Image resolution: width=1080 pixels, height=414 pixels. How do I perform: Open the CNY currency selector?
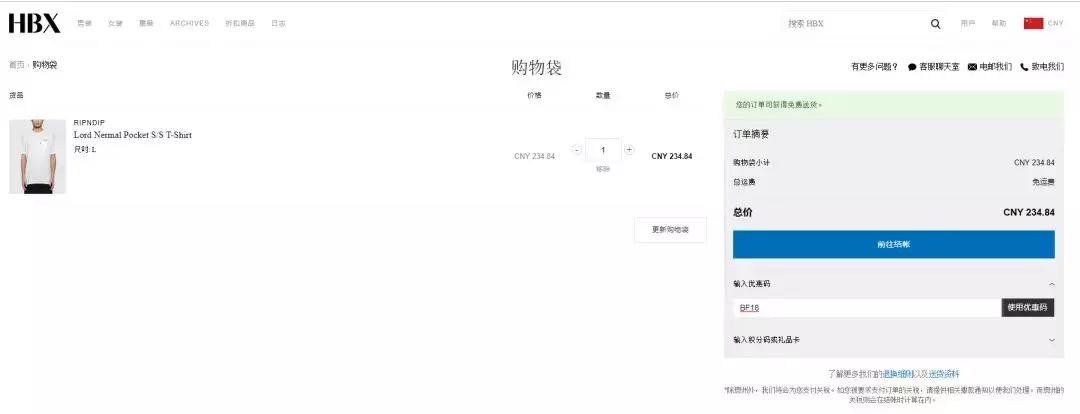pos(1056,23)
